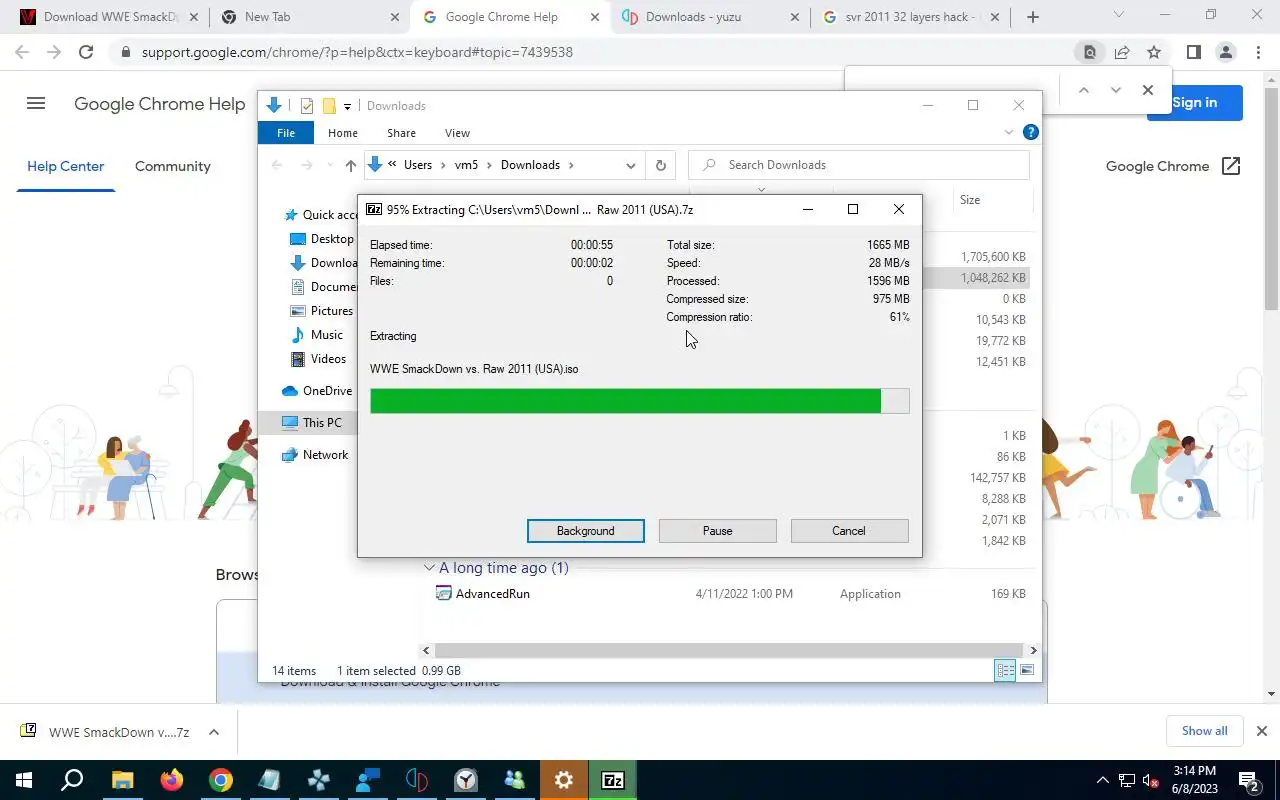
Task: Open the 7-Zip taskbar icon
Action: click(613, 780)
